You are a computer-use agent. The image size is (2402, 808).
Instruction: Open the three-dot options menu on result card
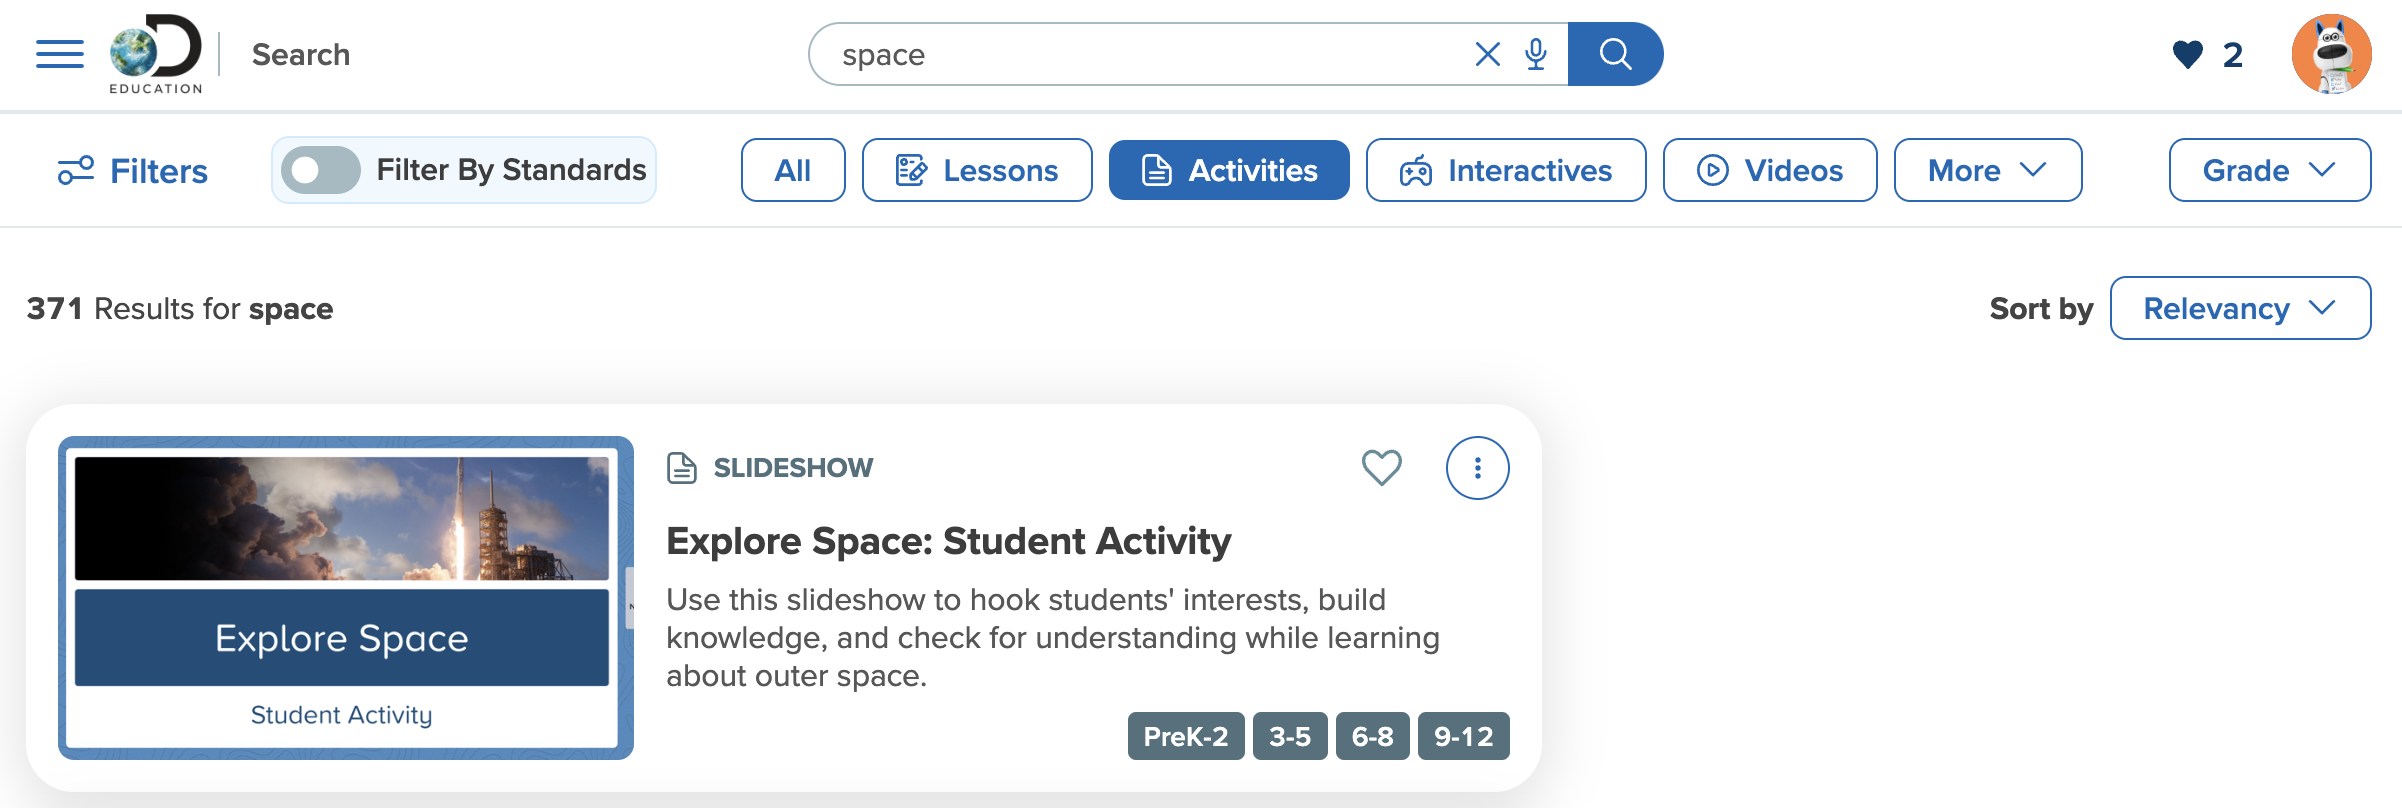pyautogui.click(x=1477, y=468)
